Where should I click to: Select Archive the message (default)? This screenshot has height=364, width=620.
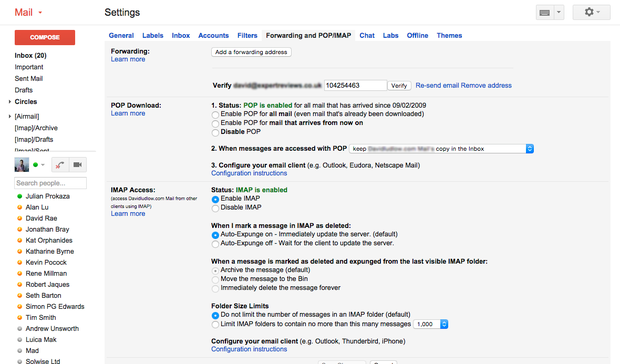pyautogui.click(x=215, y=271)
